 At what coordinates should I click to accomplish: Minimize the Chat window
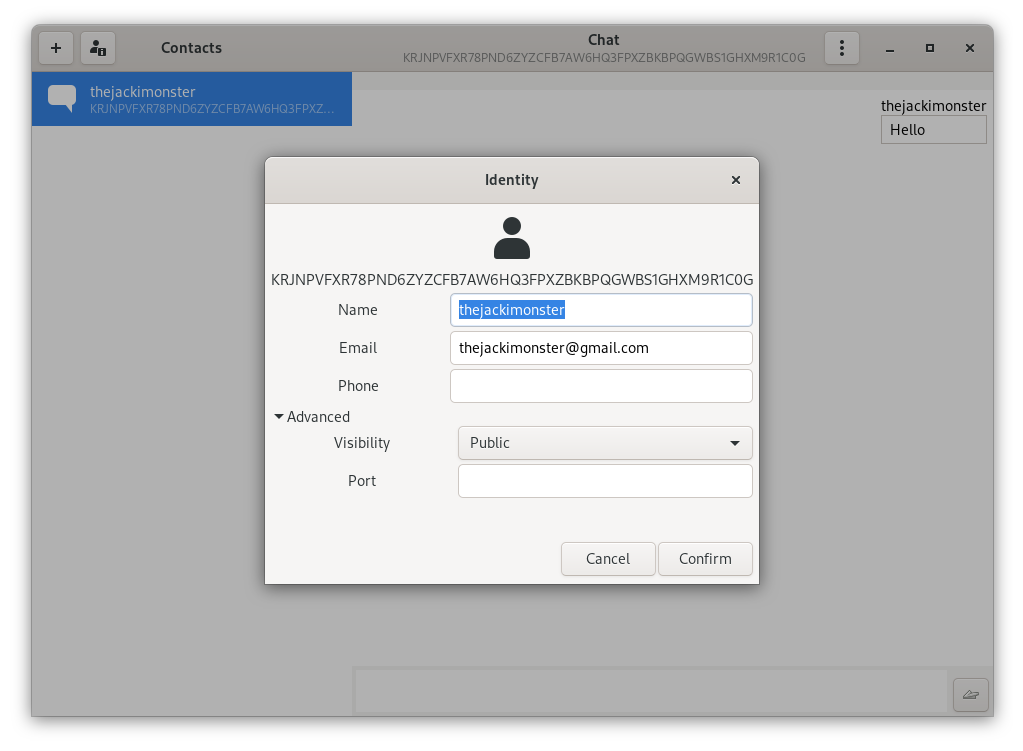pos(890,48)
